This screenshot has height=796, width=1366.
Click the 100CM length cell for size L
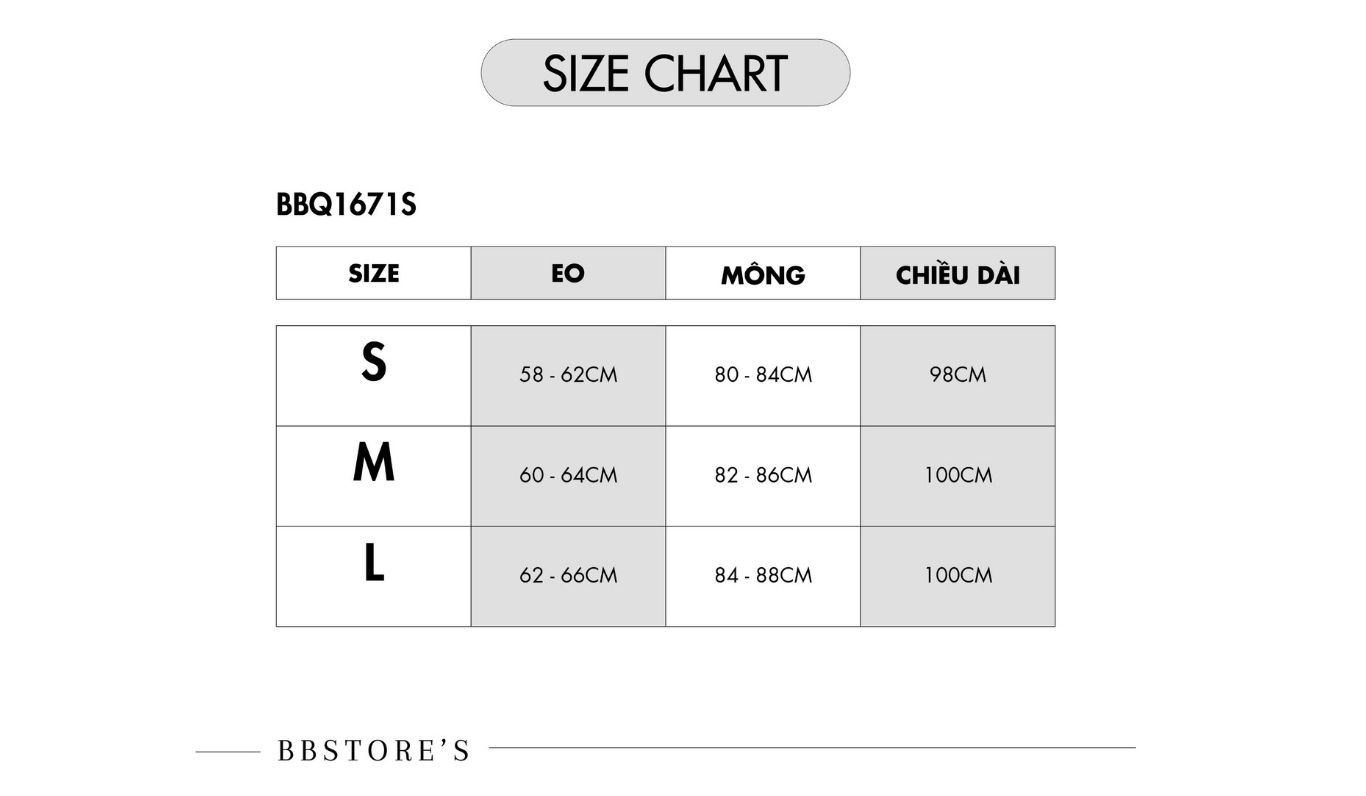pos(957,576)
